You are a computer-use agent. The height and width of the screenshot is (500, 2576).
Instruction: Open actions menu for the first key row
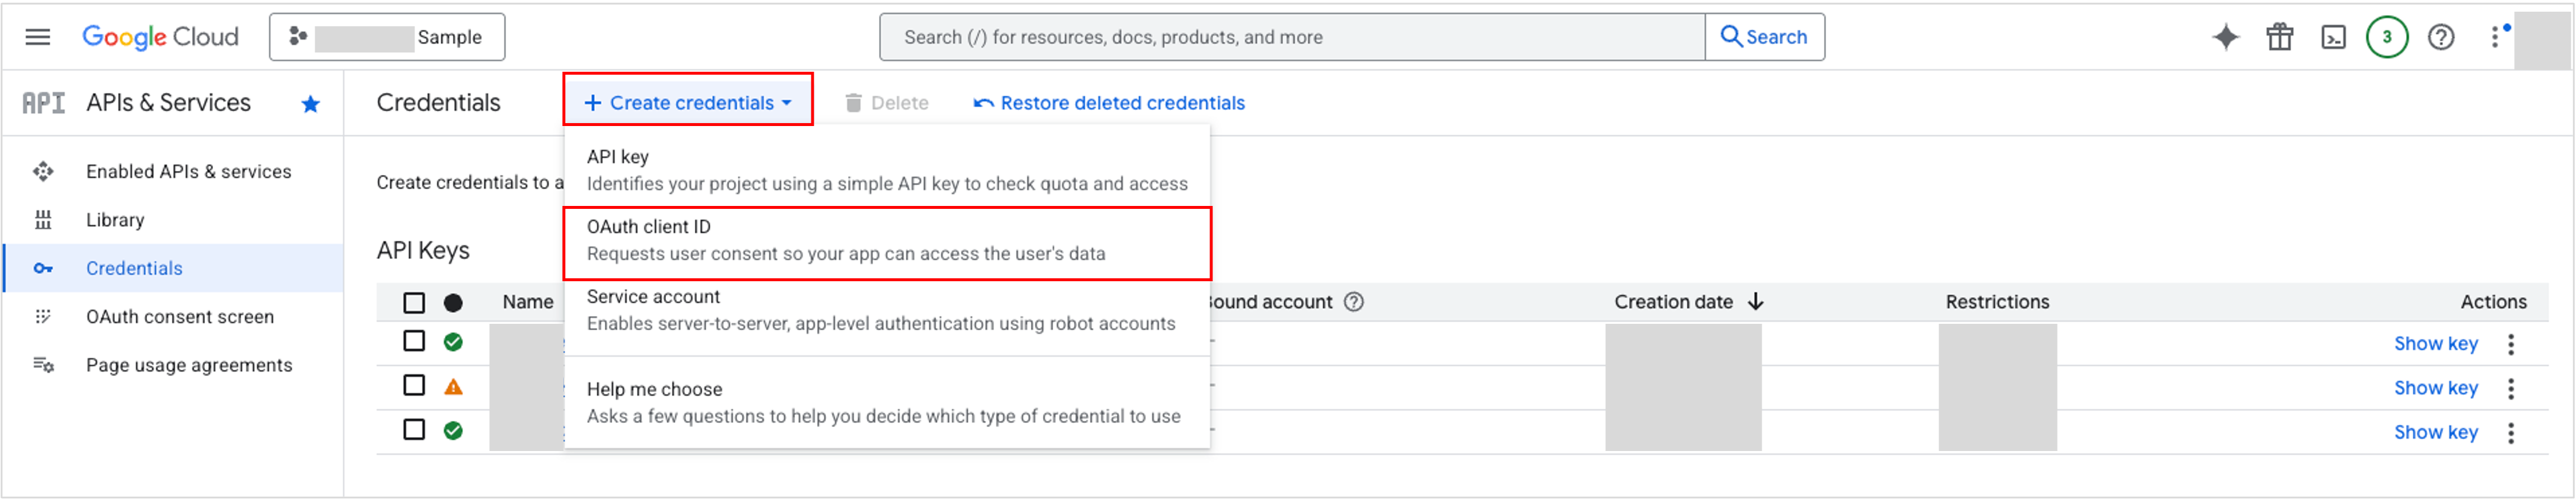(x=2511, y=345)
